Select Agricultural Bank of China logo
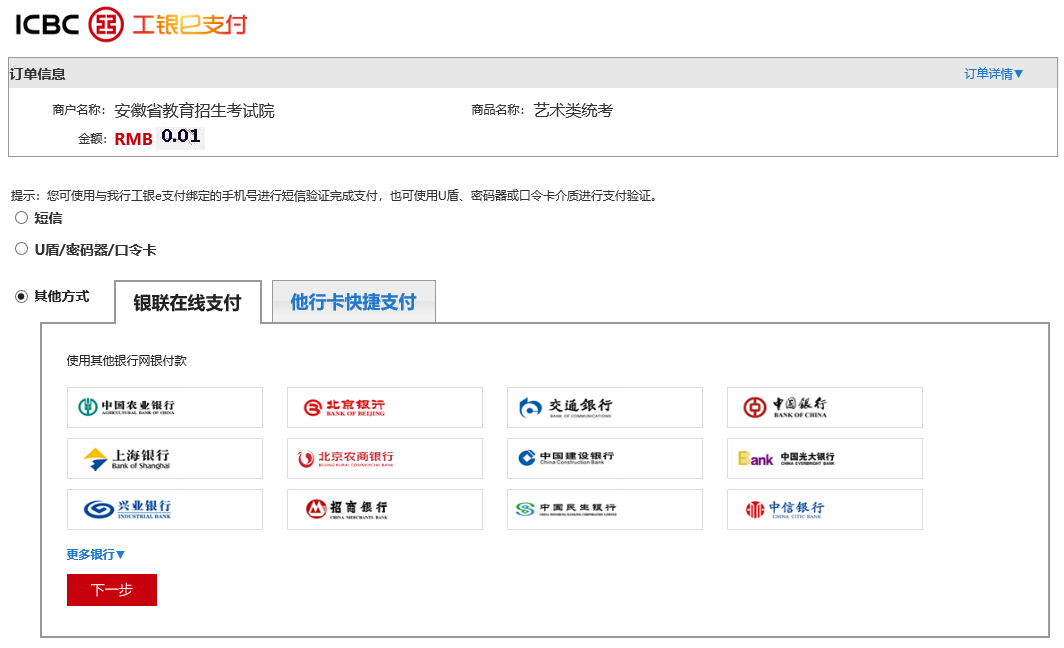The width and height of the screenshot is (1064, 648). 164,407
